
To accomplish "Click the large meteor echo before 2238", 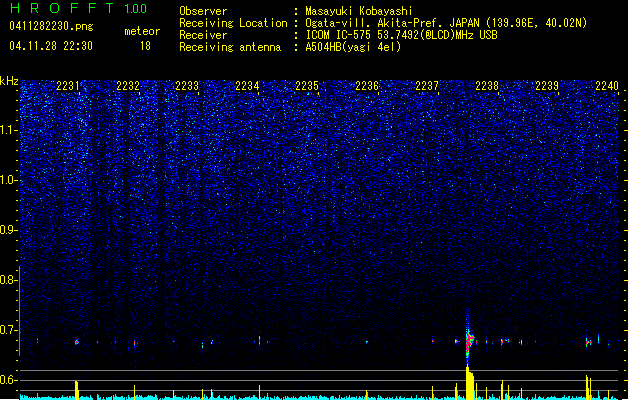I will pos(469,340).
